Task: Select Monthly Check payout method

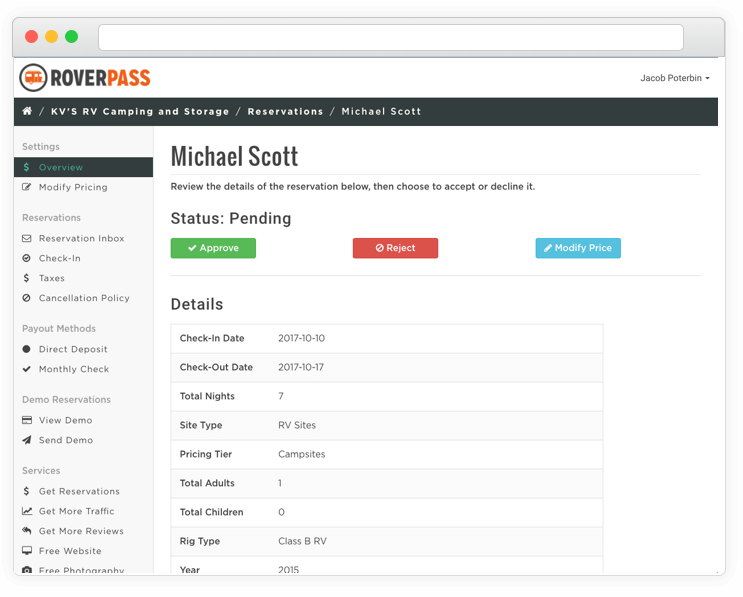Action: pos(73,370)
